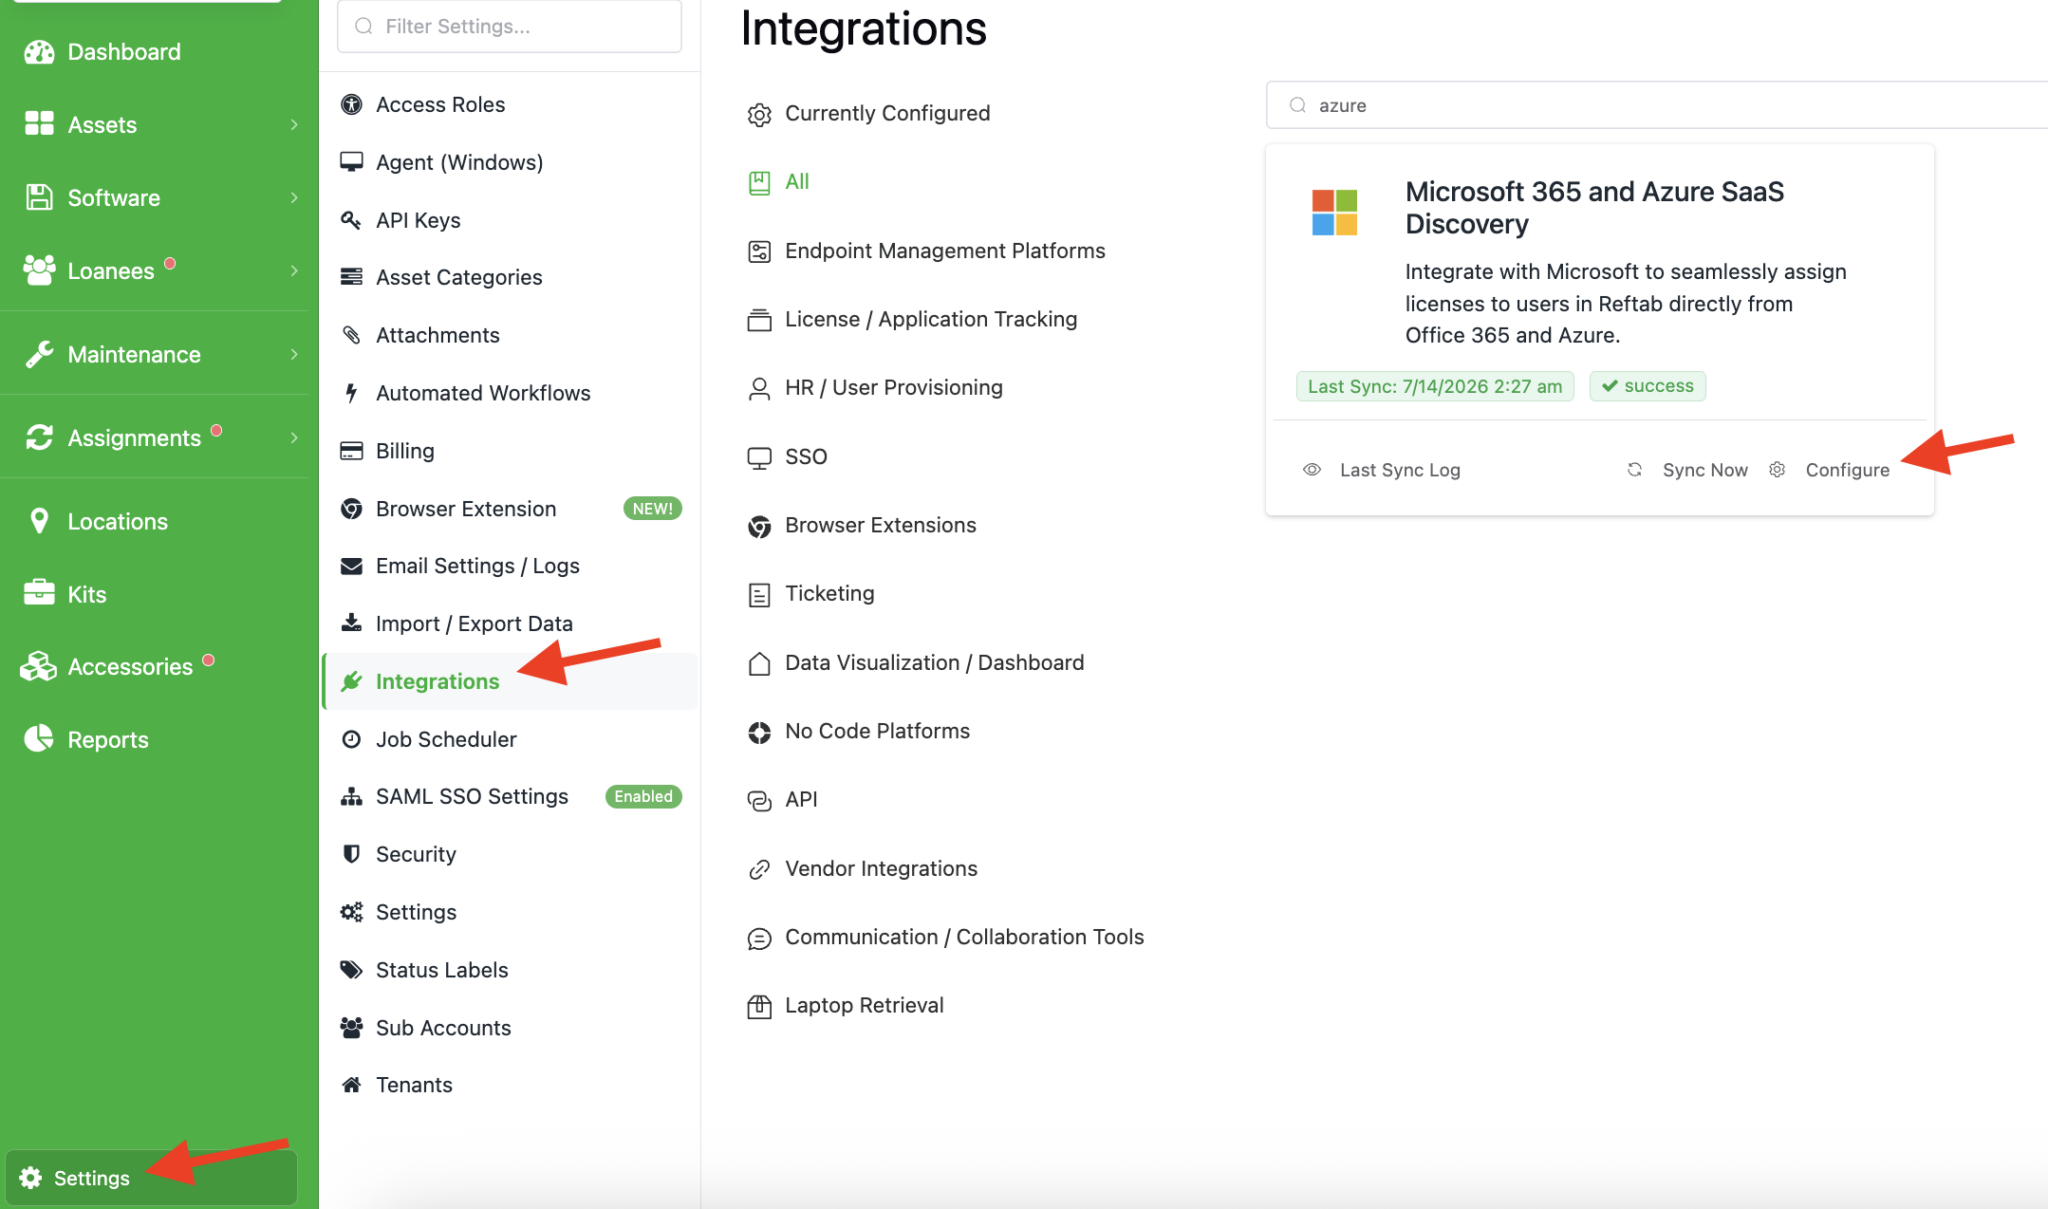This screenshot has height=1209, width=2048.
Task: Click the Status Labels tags icon
Action: pyautogui.click(x=351, y=970)
